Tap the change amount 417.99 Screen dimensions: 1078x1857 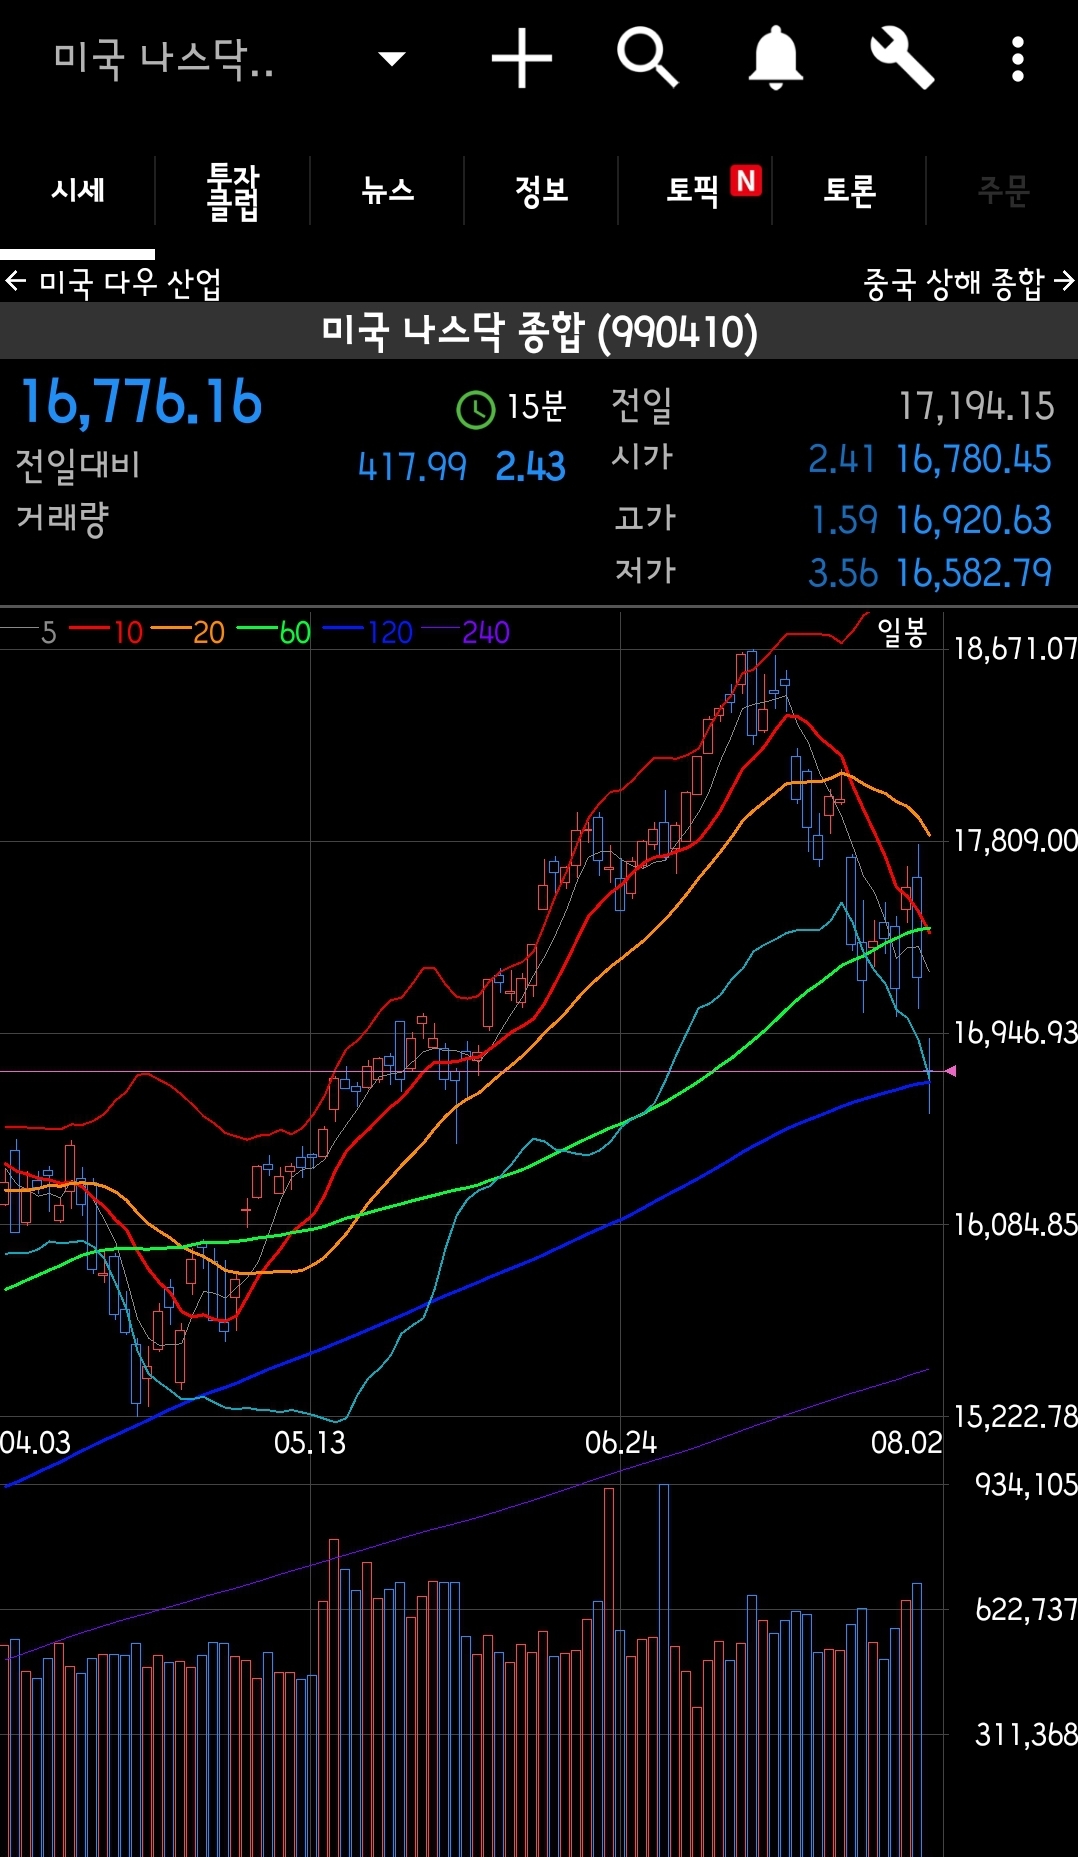pyautogui.click(x=412, y=467)
